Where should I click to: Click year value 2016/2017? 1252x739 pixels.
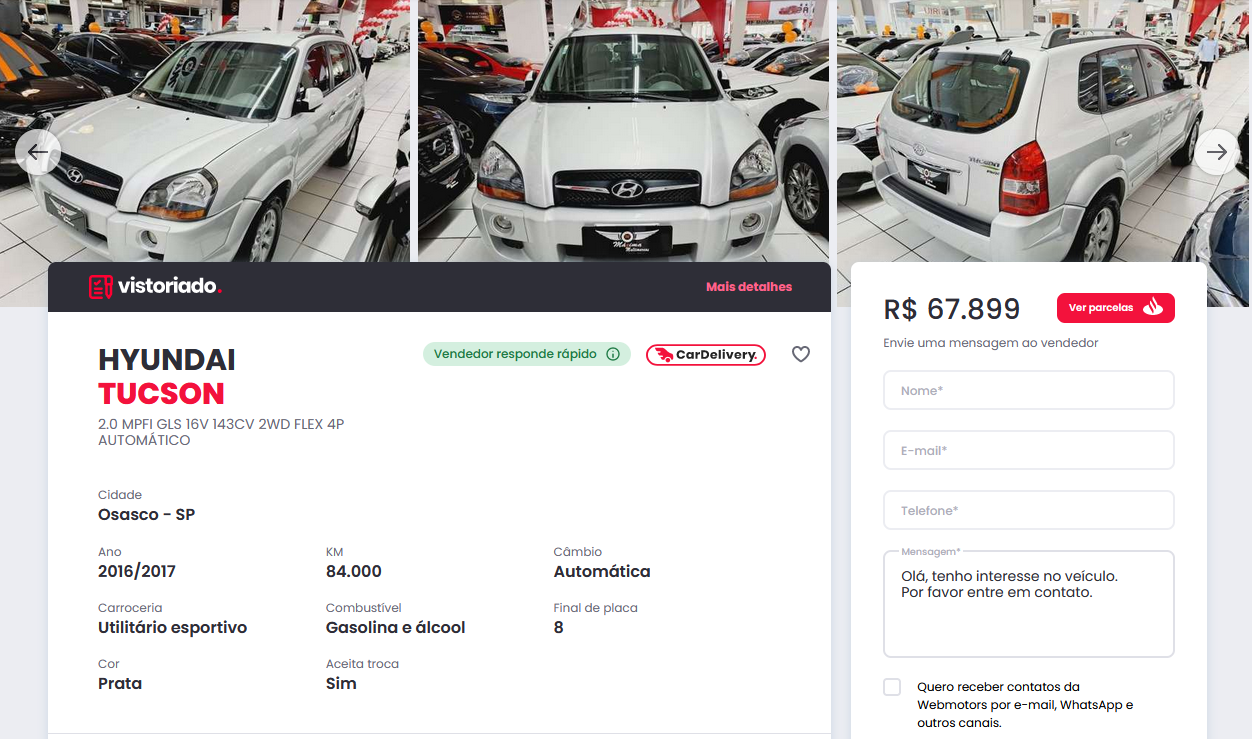[137, 572]
